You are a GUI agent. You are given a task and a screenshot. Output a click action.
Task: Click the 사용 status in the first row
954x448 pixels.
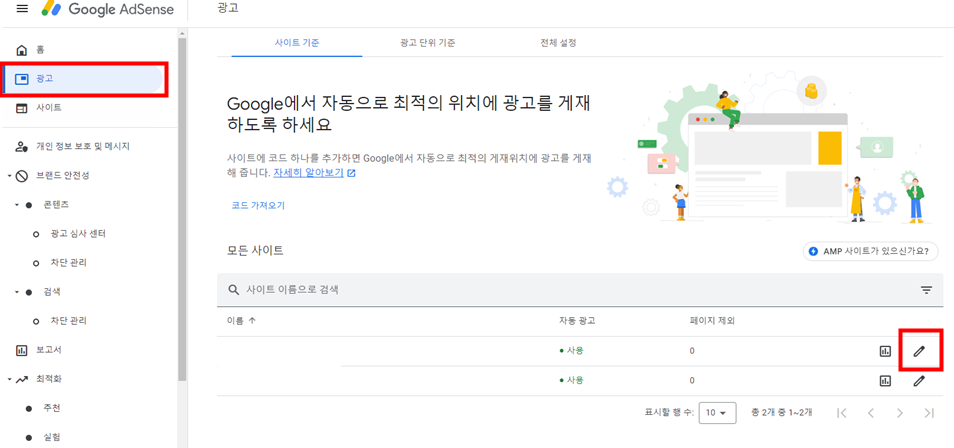[572, 351]
